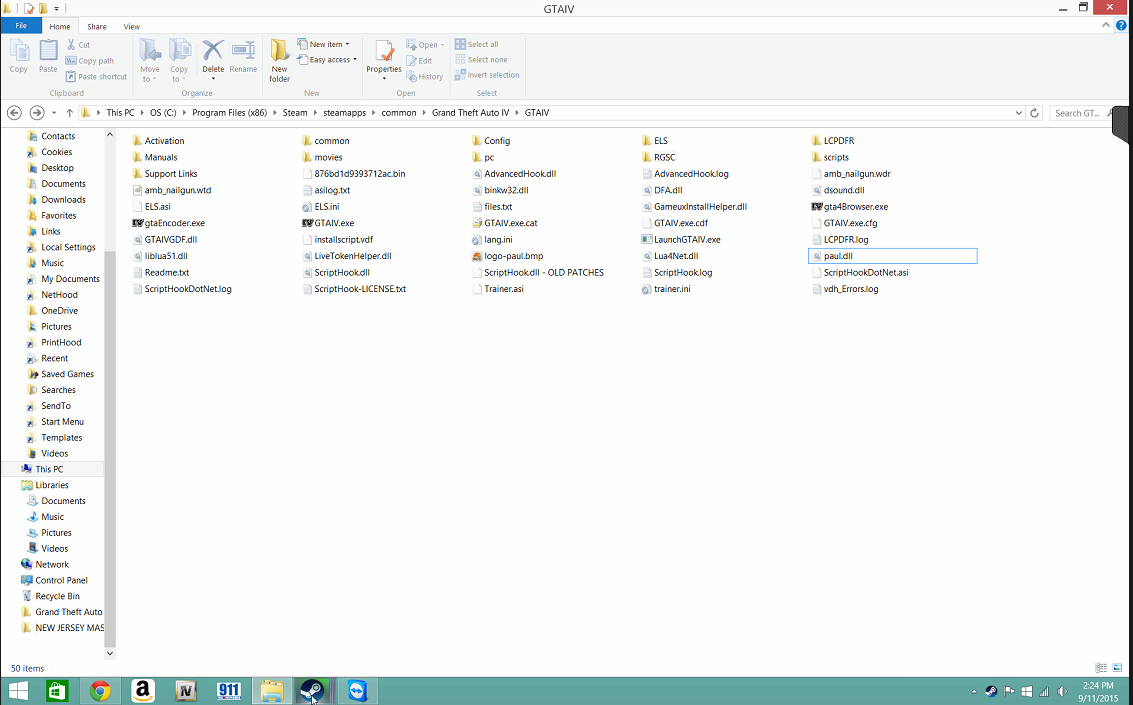Switch to large icons view
Screen dimensions: 1133x705
click(x=1118, y=668)
